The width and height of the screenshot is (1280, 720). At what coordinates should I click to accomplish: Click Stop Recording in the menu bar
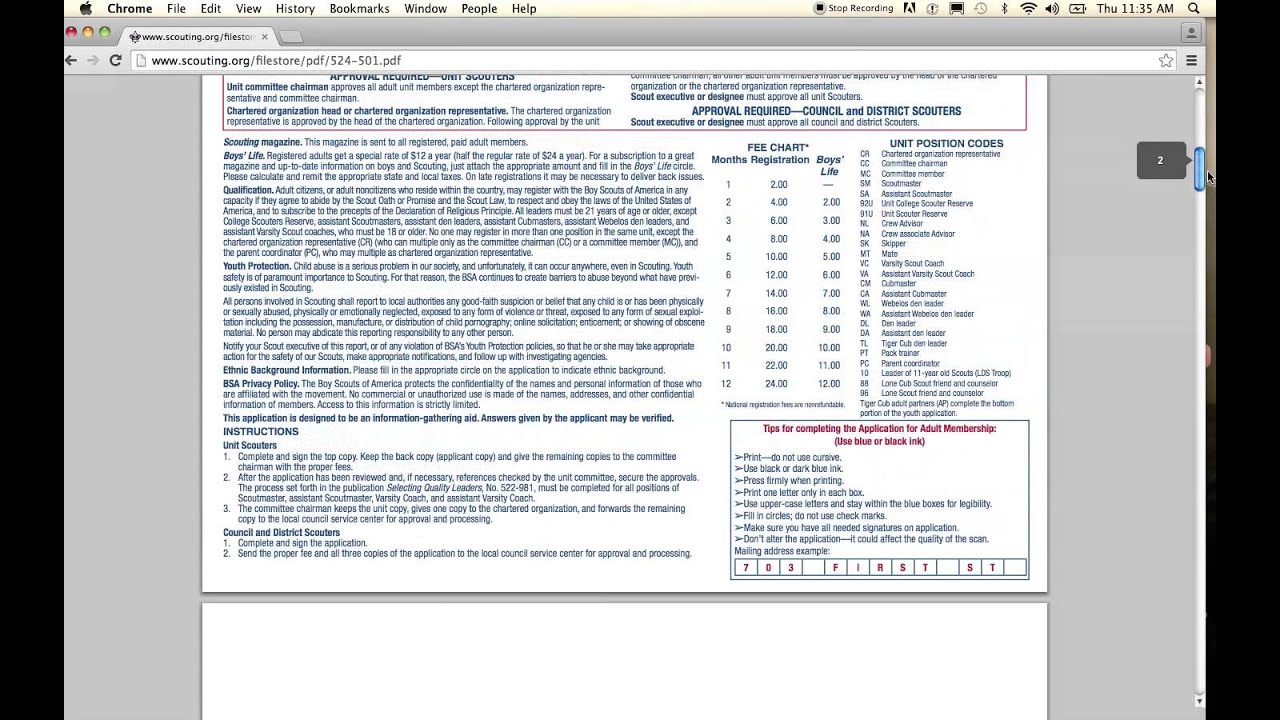853,8
